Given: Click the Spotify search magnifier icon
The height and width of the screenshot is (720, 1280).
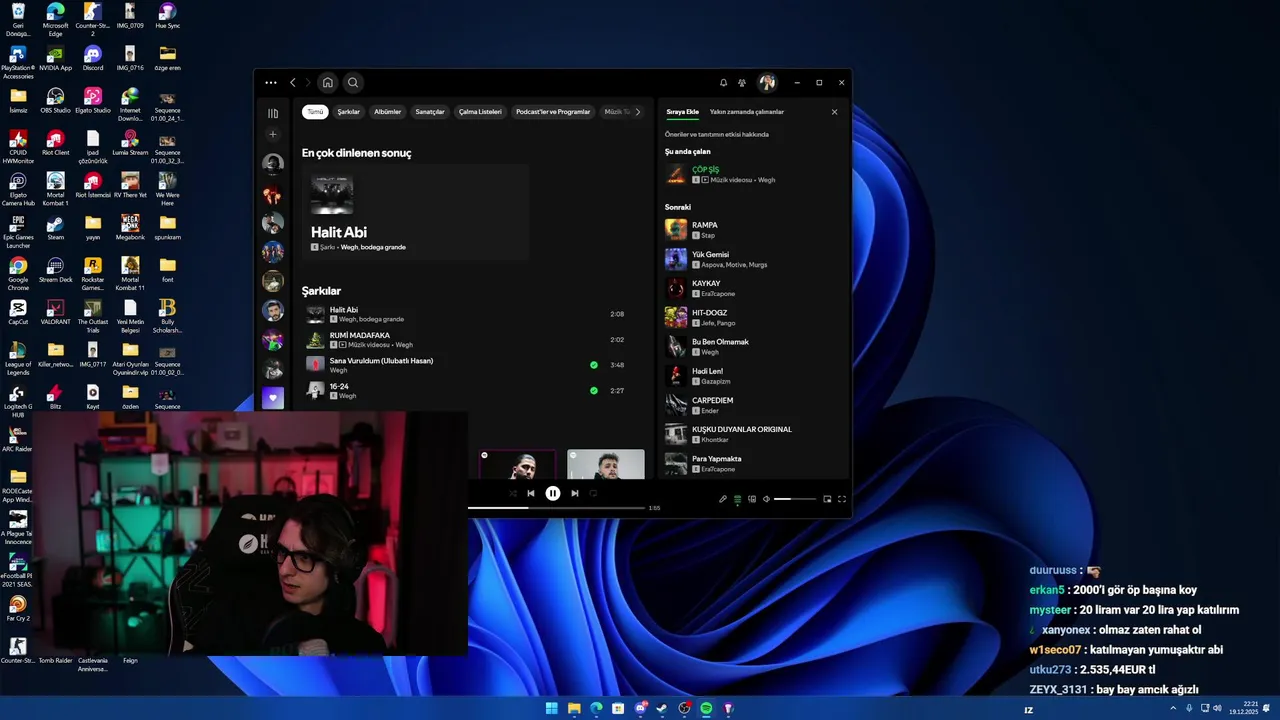Looking at the screenshot, I should coord(352,83).
